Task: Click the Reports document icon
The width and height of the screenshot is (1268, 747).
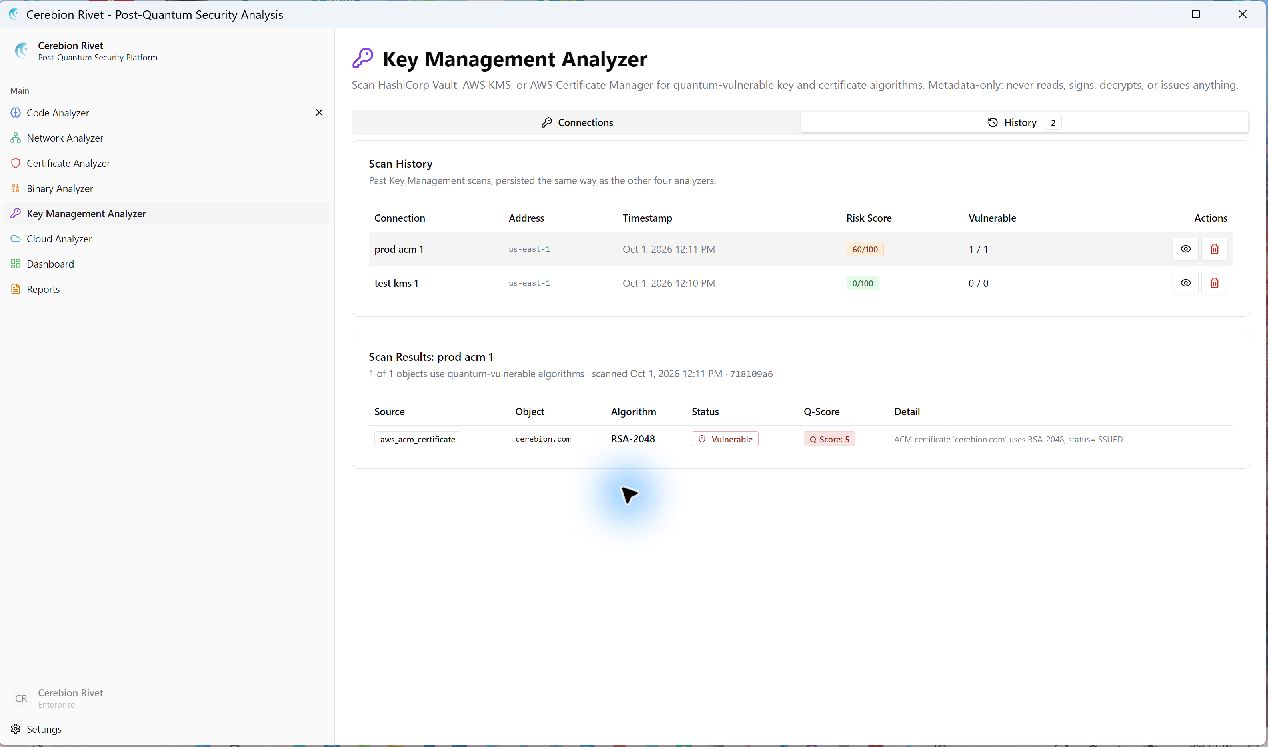Action: (15, 289)
